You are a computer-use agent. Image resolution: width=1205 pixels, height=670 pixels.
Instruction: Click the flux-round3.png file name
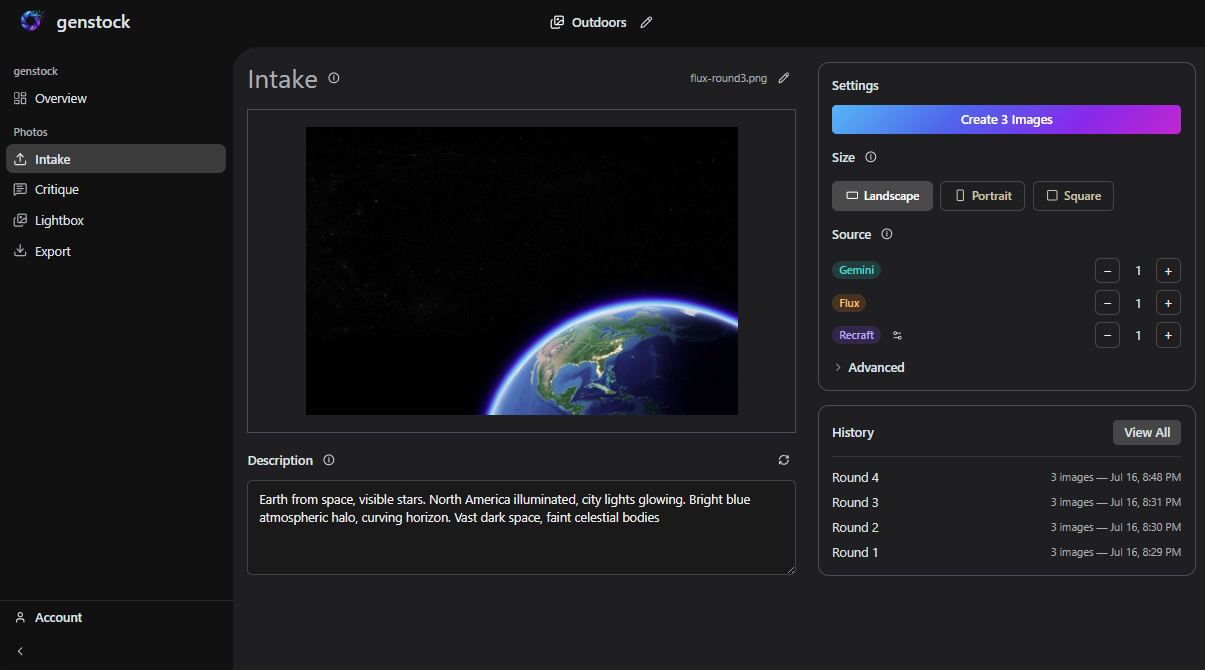click(728, 78)
